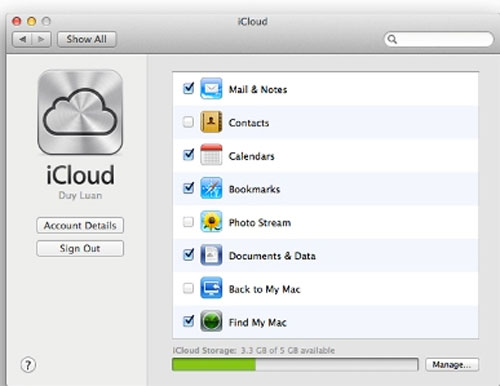The image size is (500, 386).
Task: Click the 'Calendars' label
Action: tap(251, 156)
